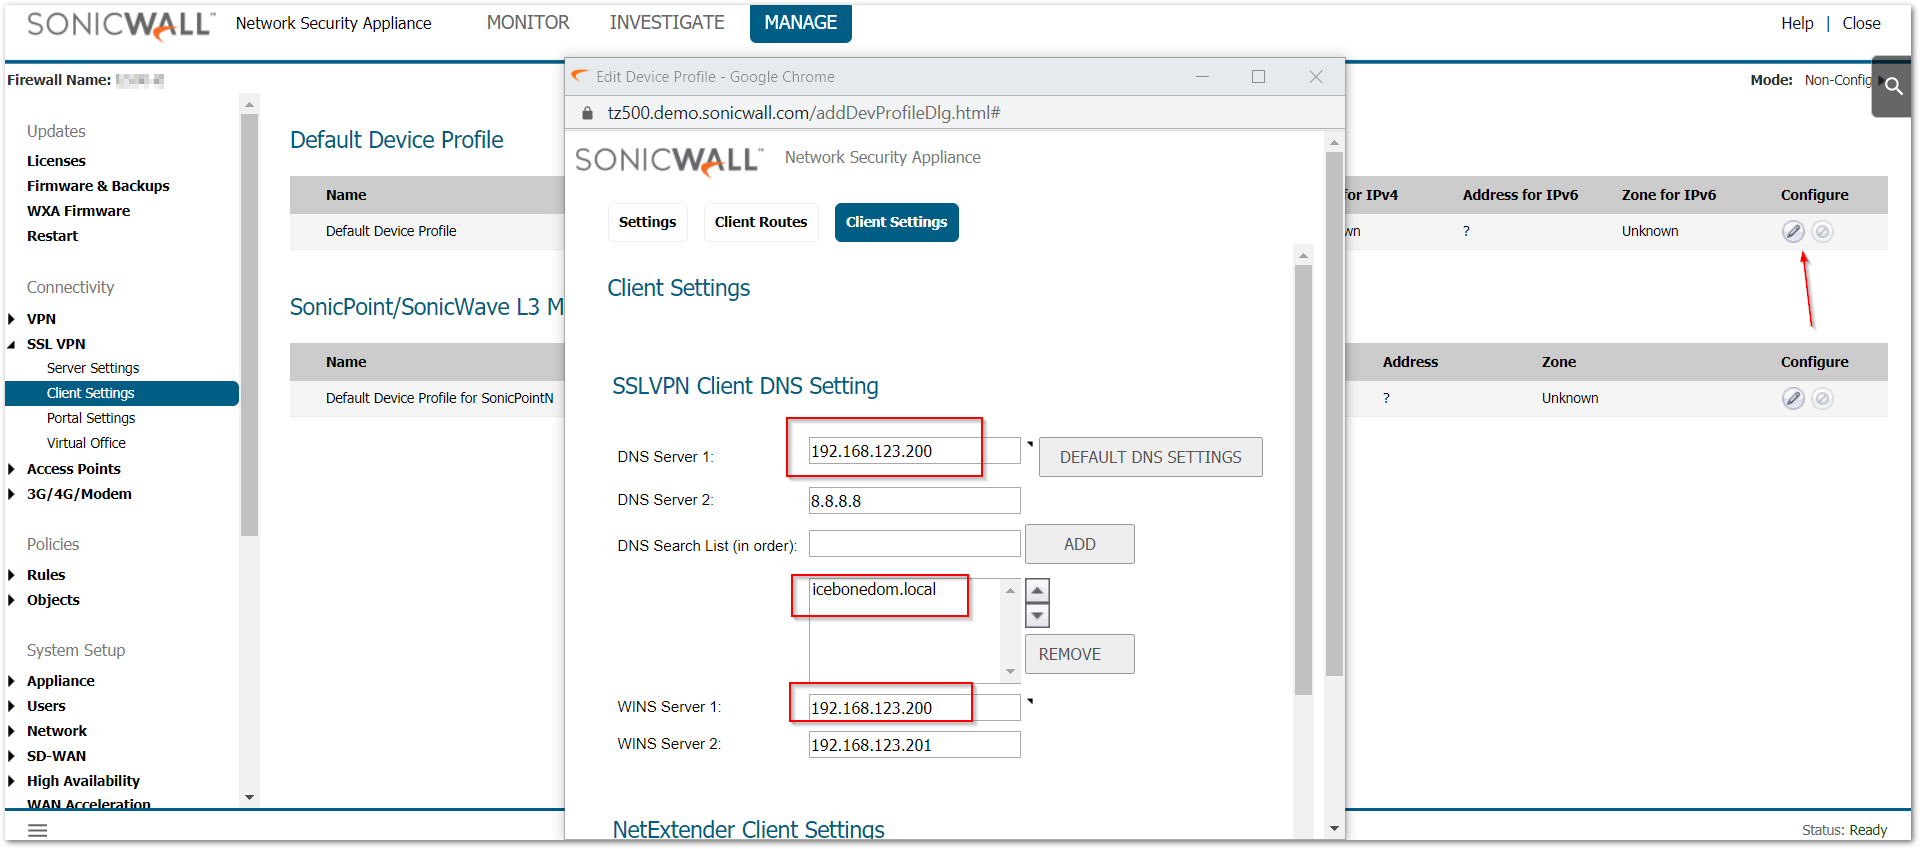
Task: Switch to Settings tab in dialog
Action: pyautogui.click(x=647, y=222)
